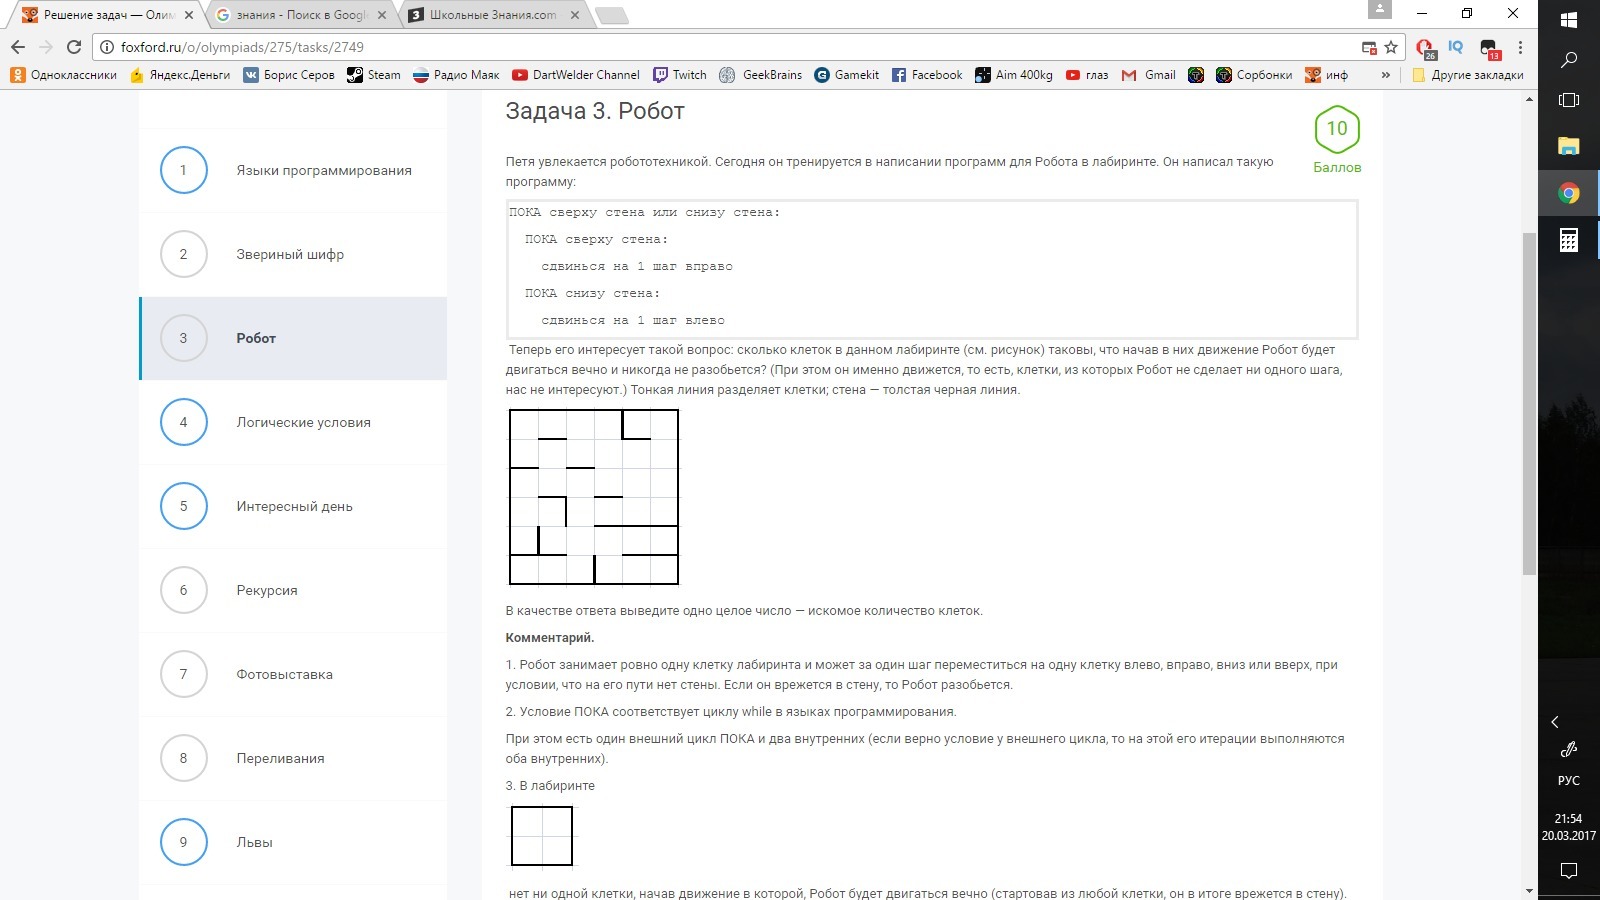Open Task View on the taskbar

(1569, 100)
